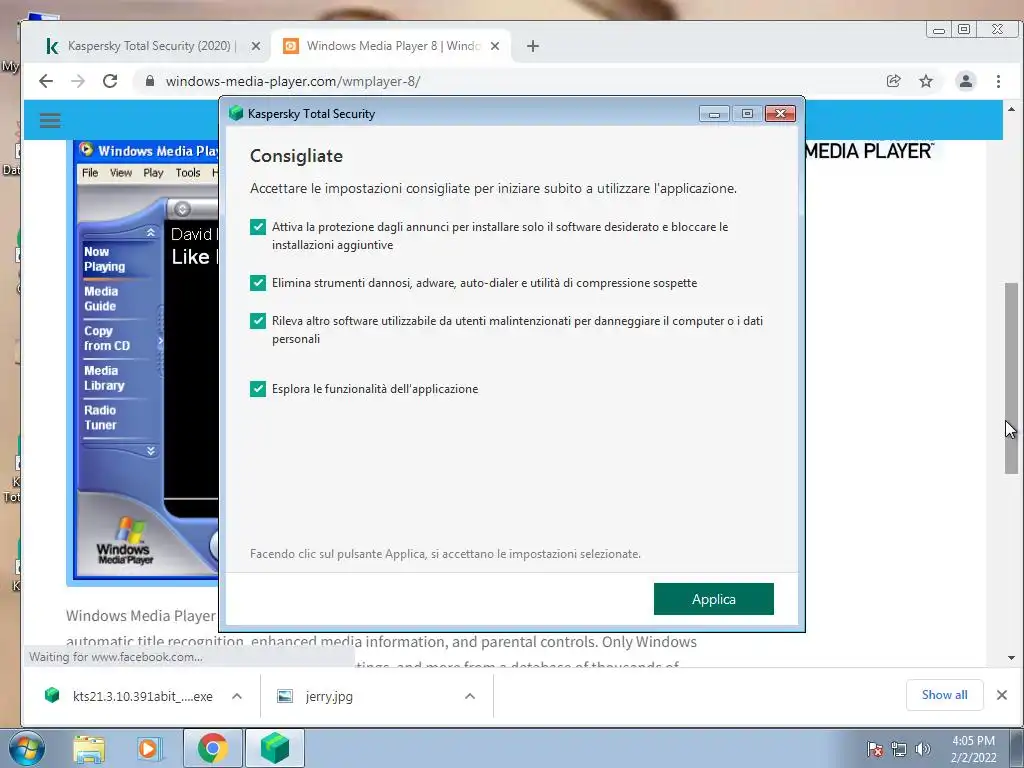Image resolution: width=1024 pixels, height=768 pixels.
Task: Click the Applica button
Action: [x=713, y=599]
